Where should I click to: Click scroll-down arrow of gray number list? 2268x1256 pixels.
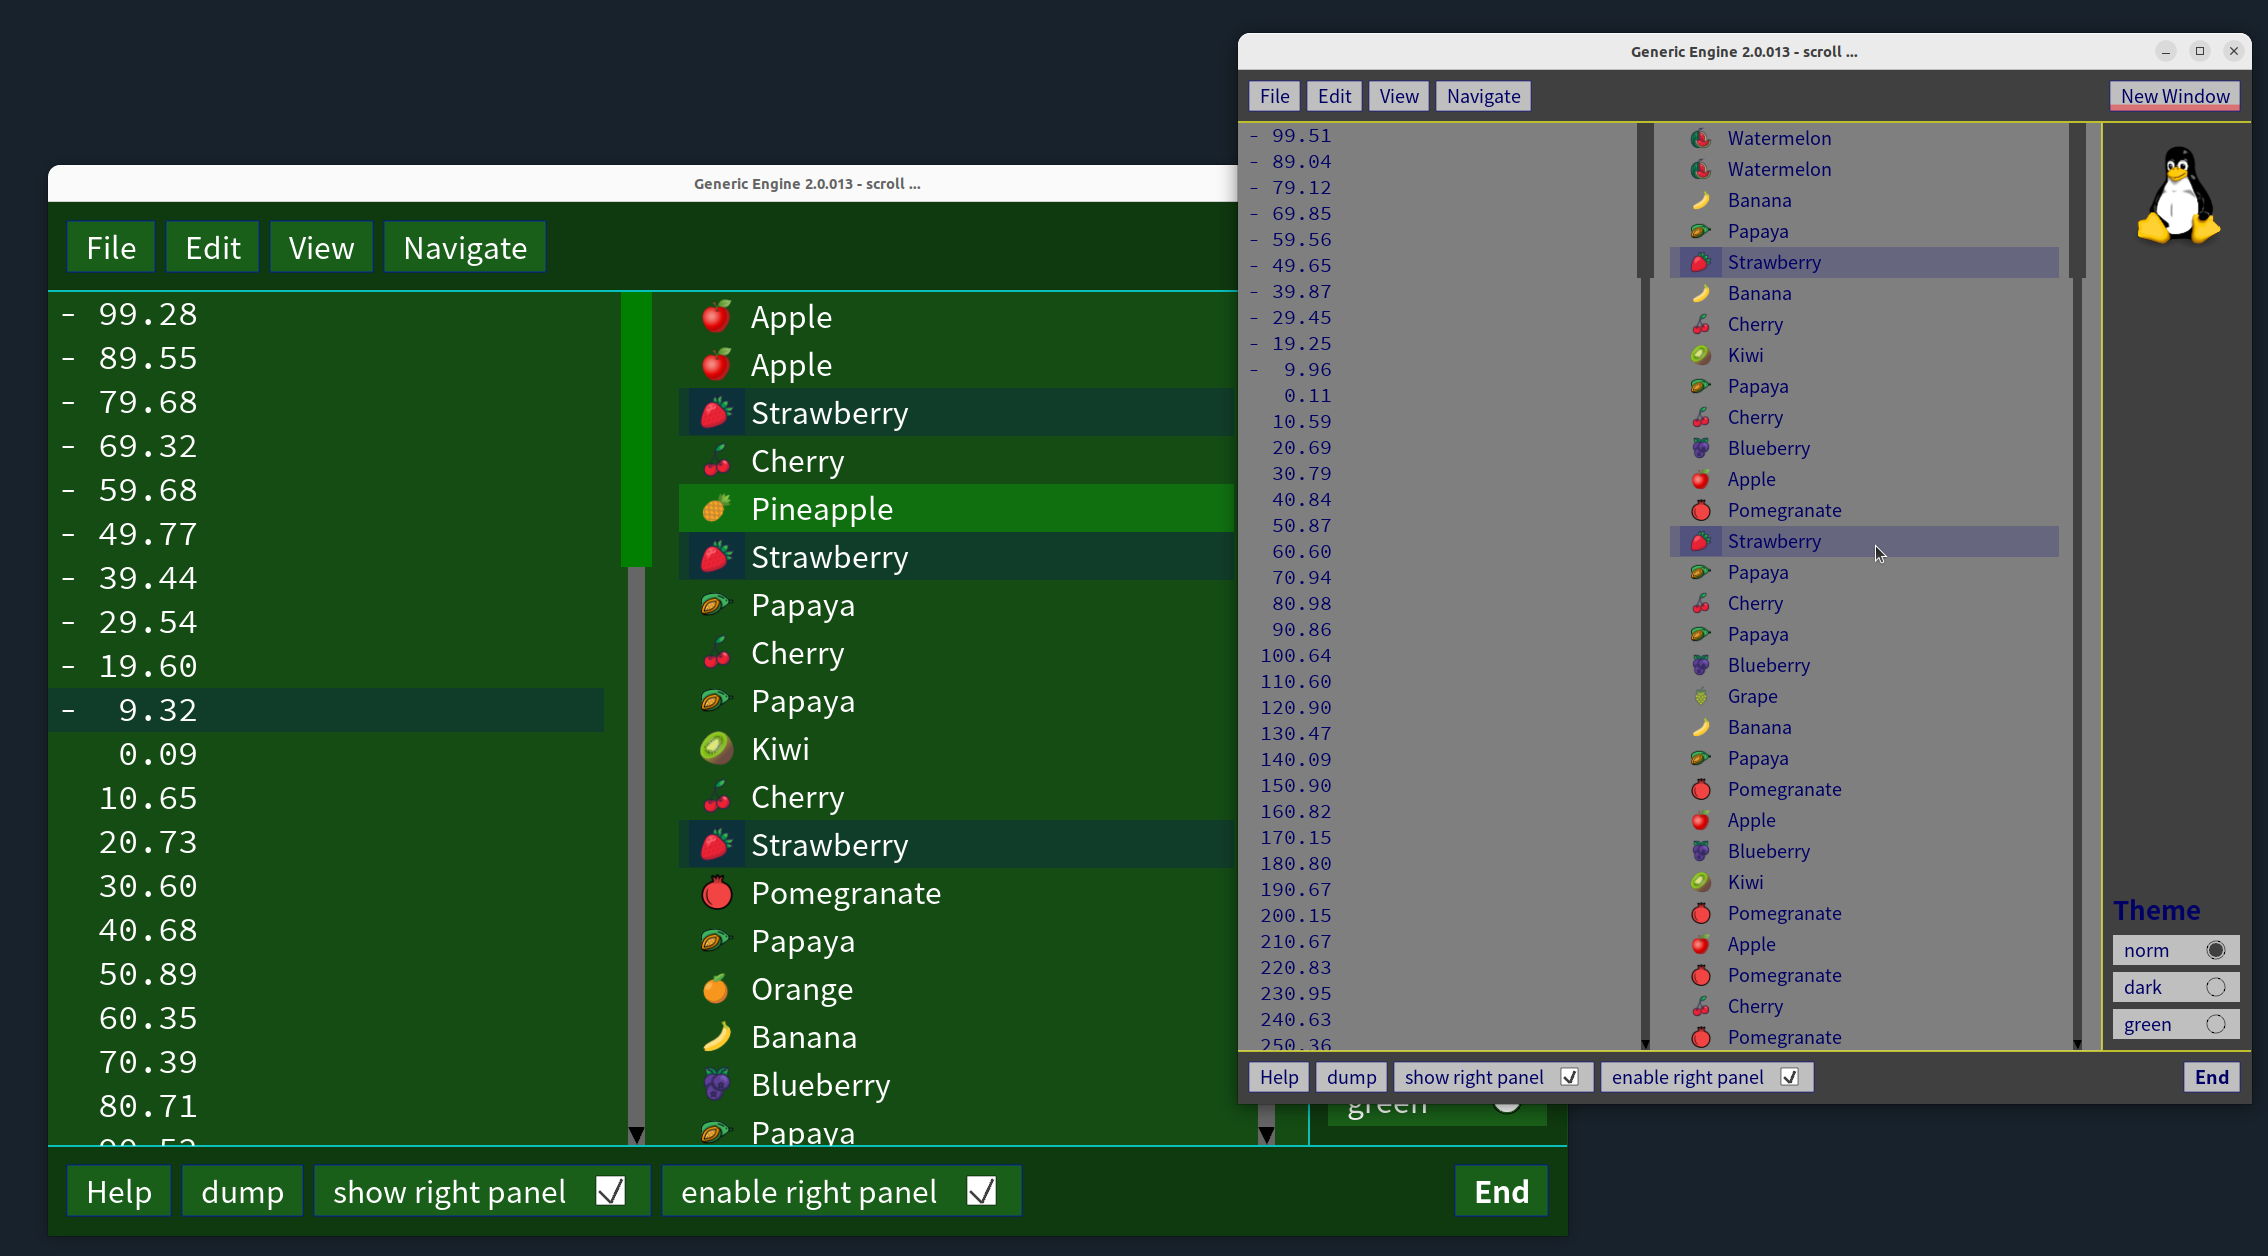(1645, 1044)
